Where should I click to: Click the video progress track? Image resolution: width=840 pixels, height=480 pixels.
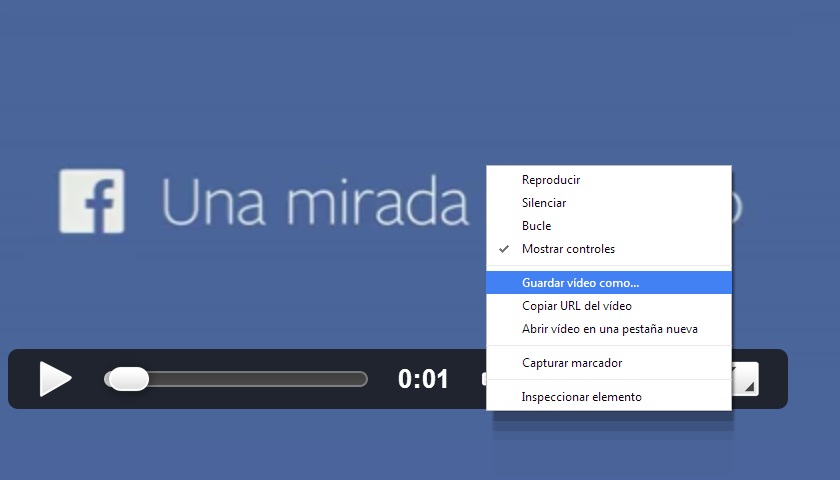tap(236, 379)
